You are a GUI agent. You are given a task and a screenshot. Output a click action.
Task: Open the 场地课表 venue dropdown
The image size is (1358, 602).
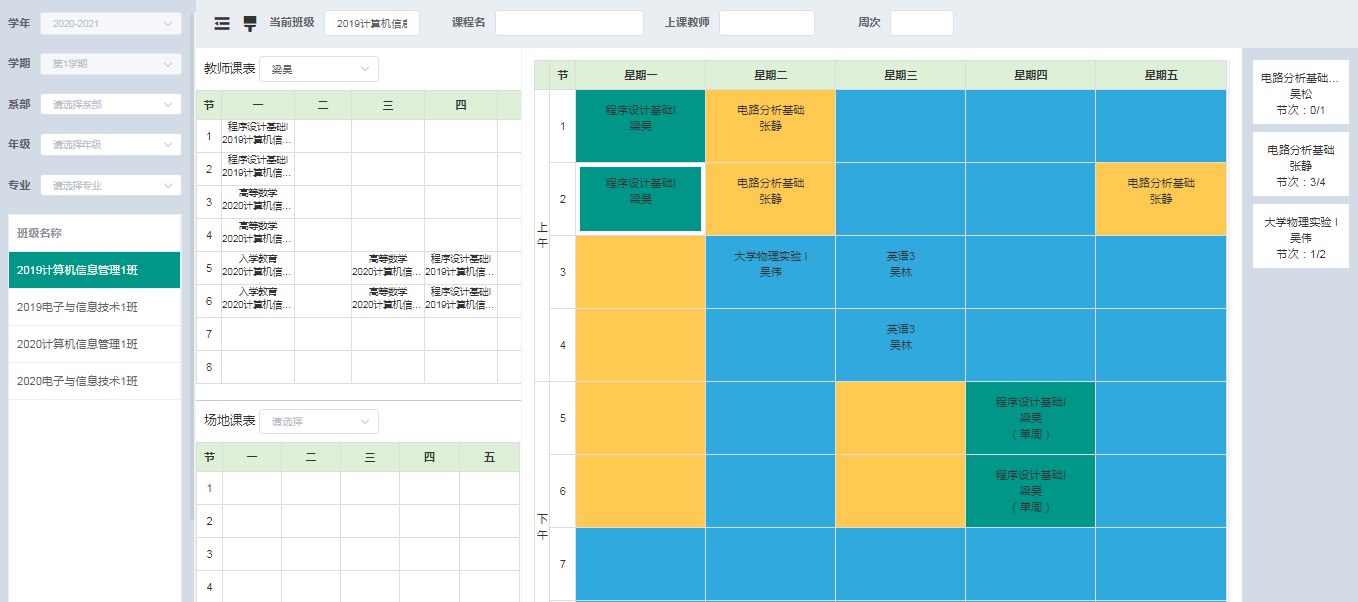point(318,421)
